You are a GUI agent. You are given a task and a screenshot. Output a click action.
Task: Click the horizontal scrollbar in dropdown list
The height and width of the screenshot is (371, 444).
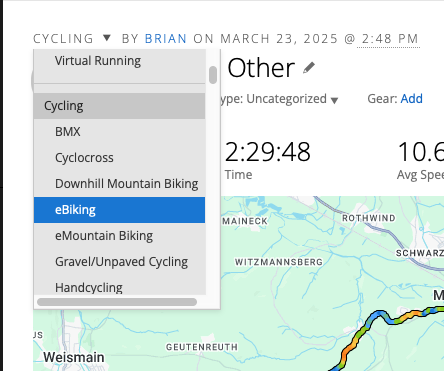coord(117,302)
